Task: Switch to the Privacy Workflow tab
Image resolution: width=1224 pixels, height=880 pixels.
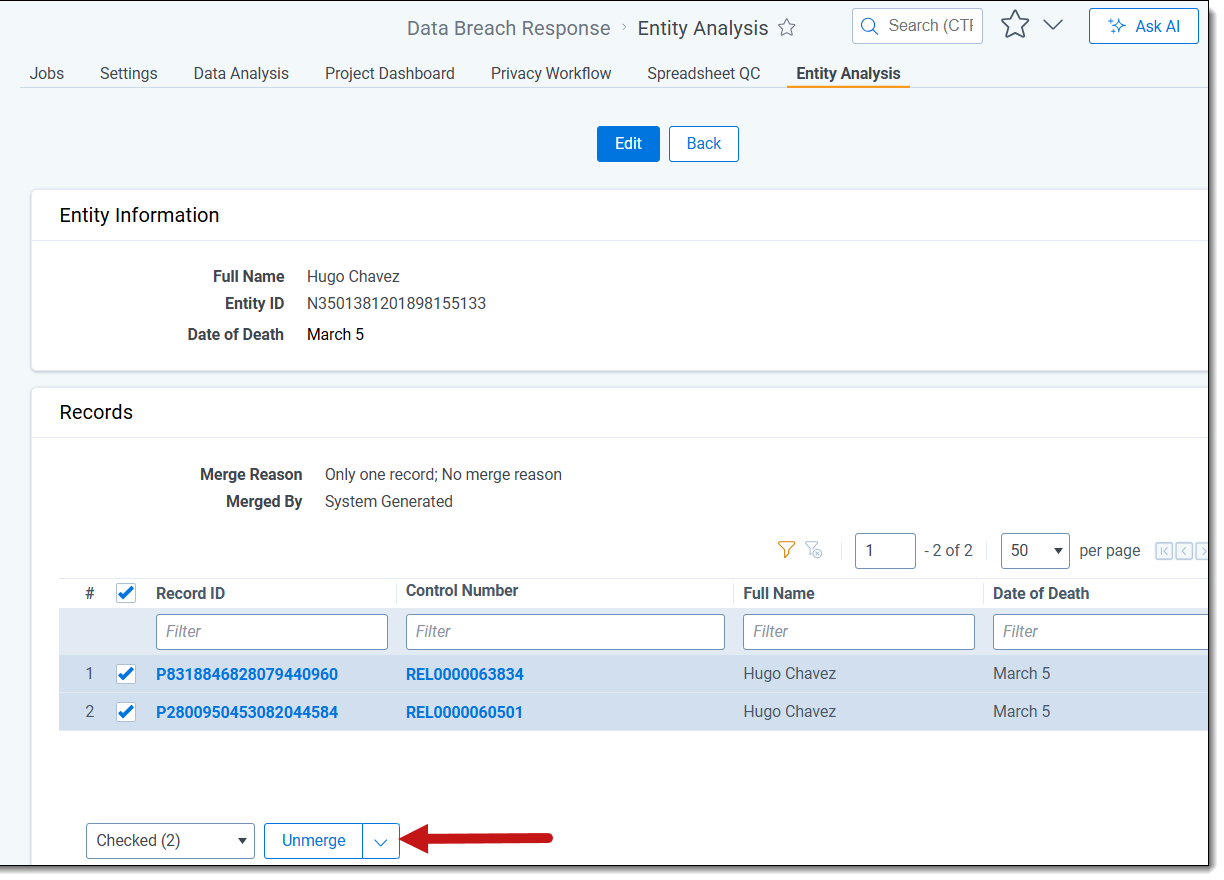Action: coord(551,73)
